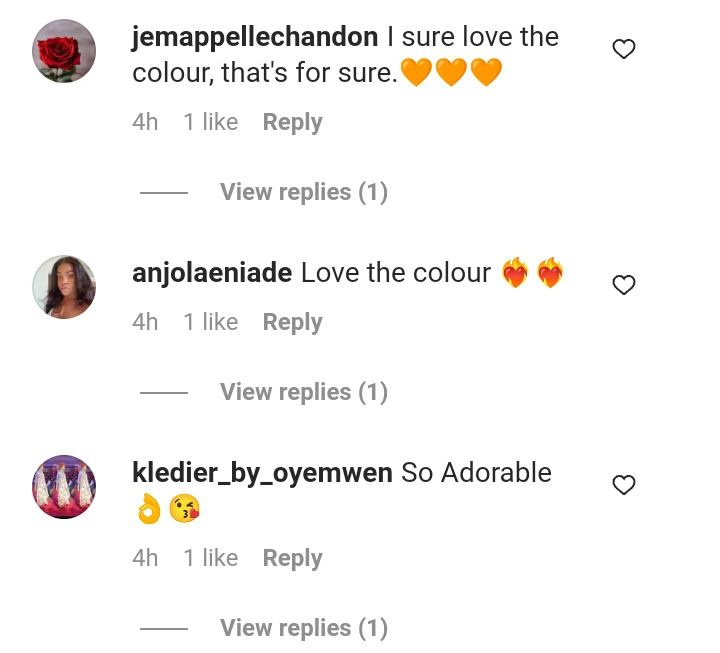Screen dimensions: 720x653
Task: Reply to the 'Love the colour' comment
Action: click(x=292, y=322)
